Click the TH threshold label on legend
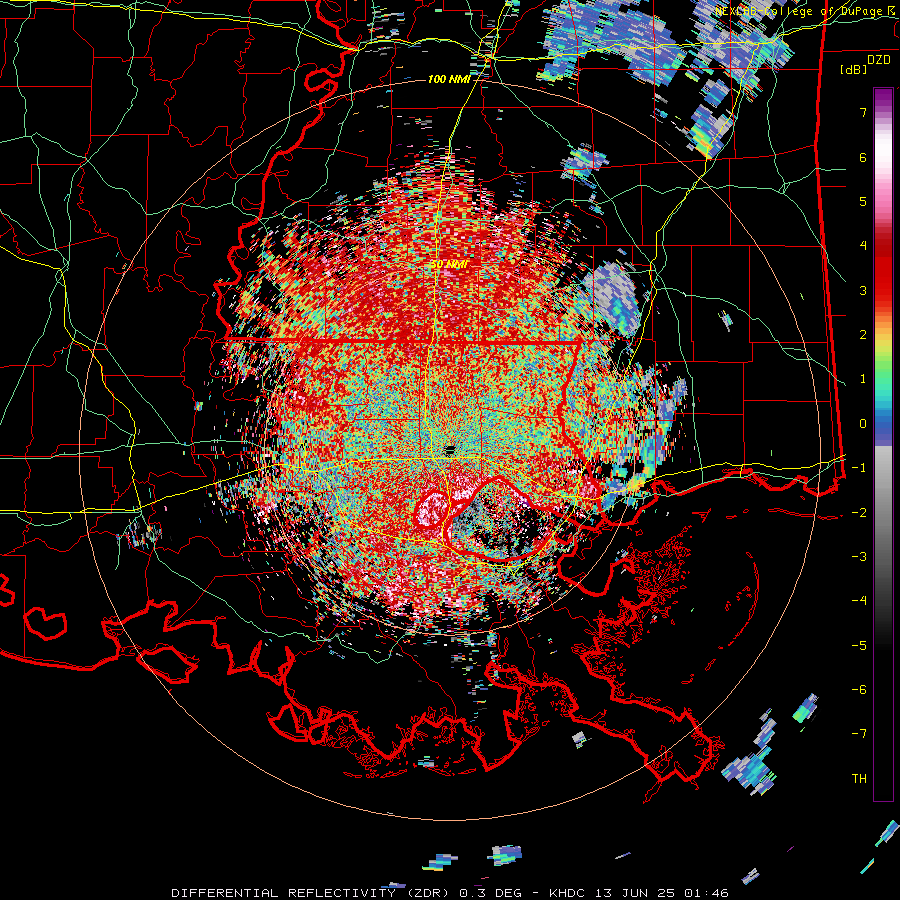 tap(859, 779)
